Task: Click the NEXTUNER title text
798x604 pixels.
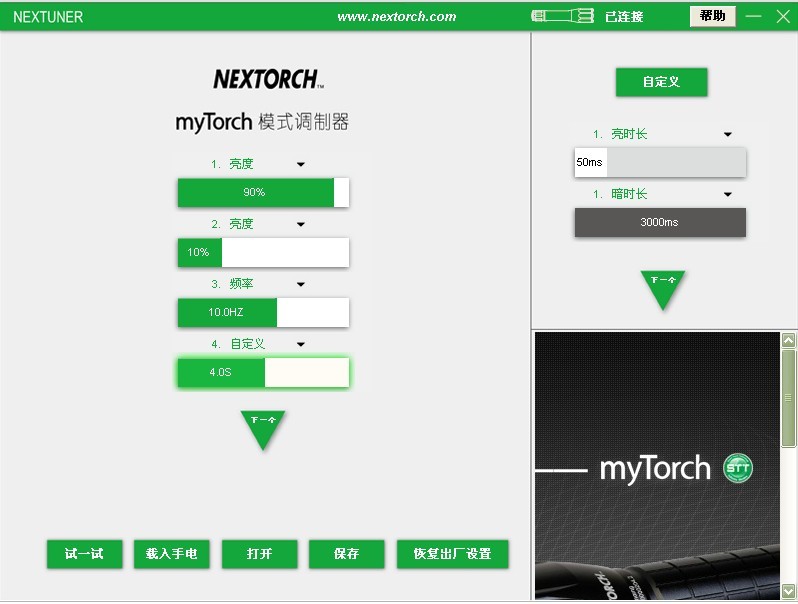Action: (48, 17)
